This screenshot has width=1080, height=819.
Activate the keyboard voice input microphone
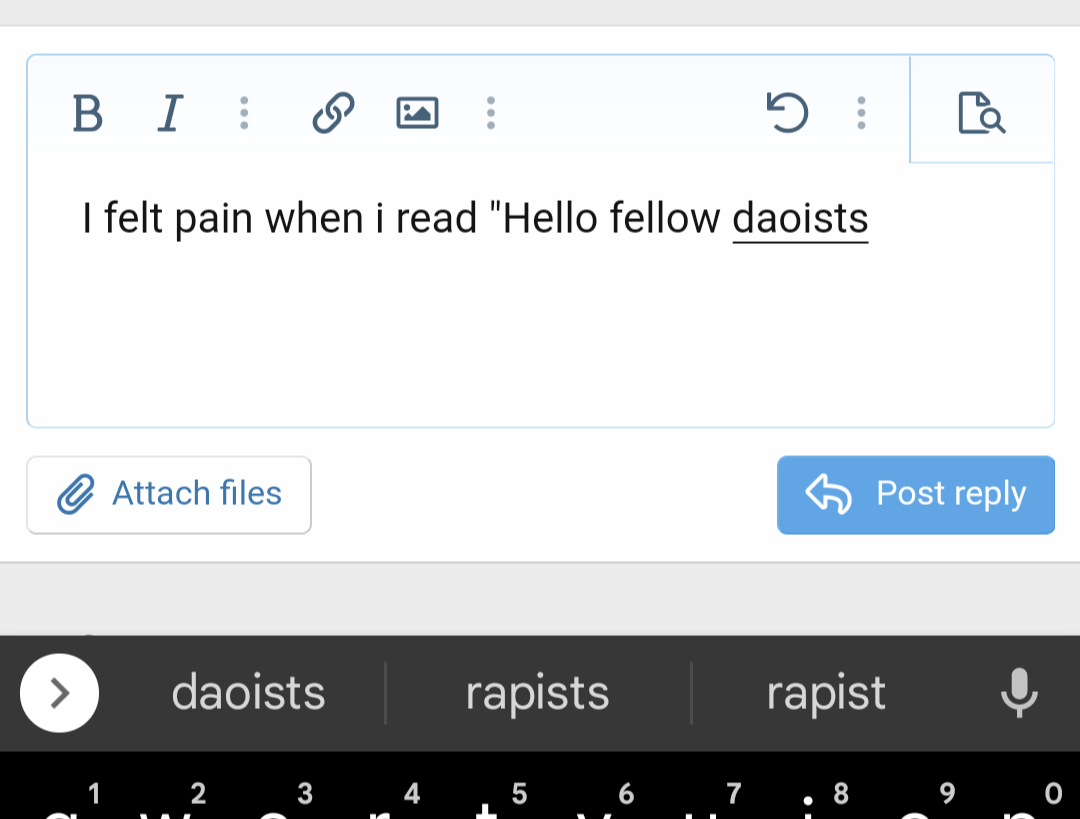click(x=1018, y=692)
